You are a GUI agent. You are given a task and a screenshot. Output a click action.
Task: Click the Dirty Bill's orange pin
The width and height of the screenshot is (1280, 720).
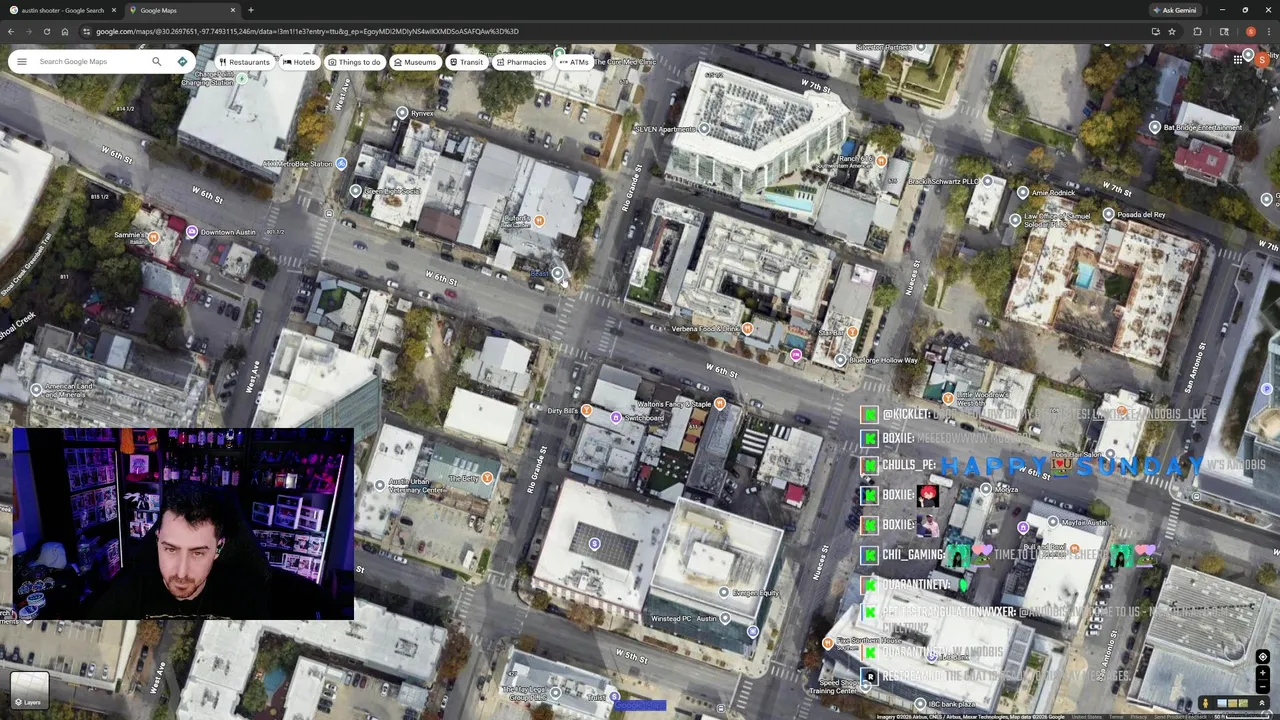click(x=587, y=410)
